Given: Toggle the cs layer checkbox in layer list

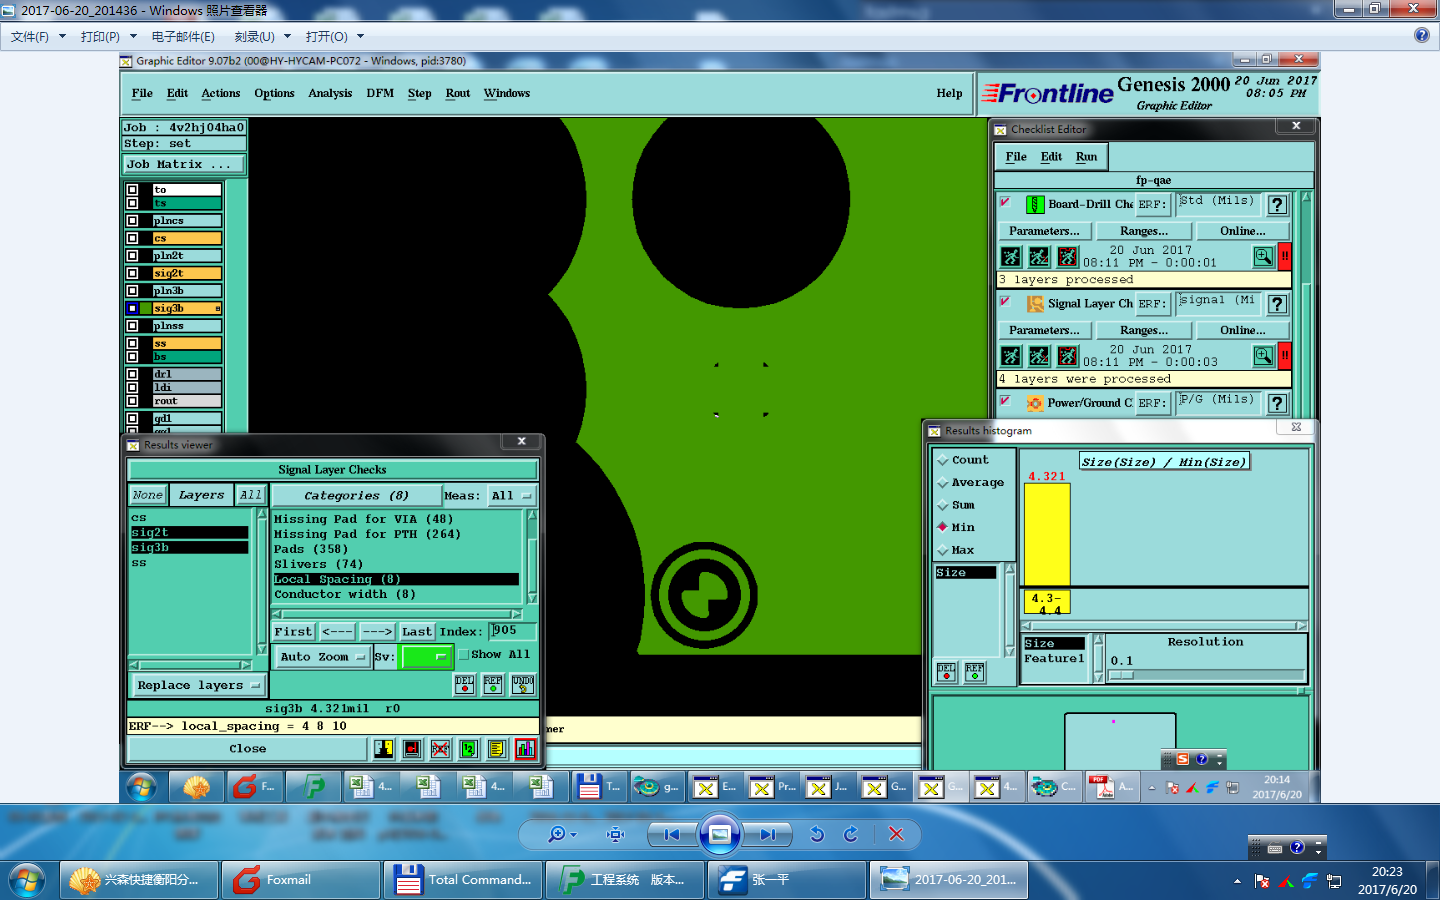Looking at the screenshot, I should pos(132,238).
